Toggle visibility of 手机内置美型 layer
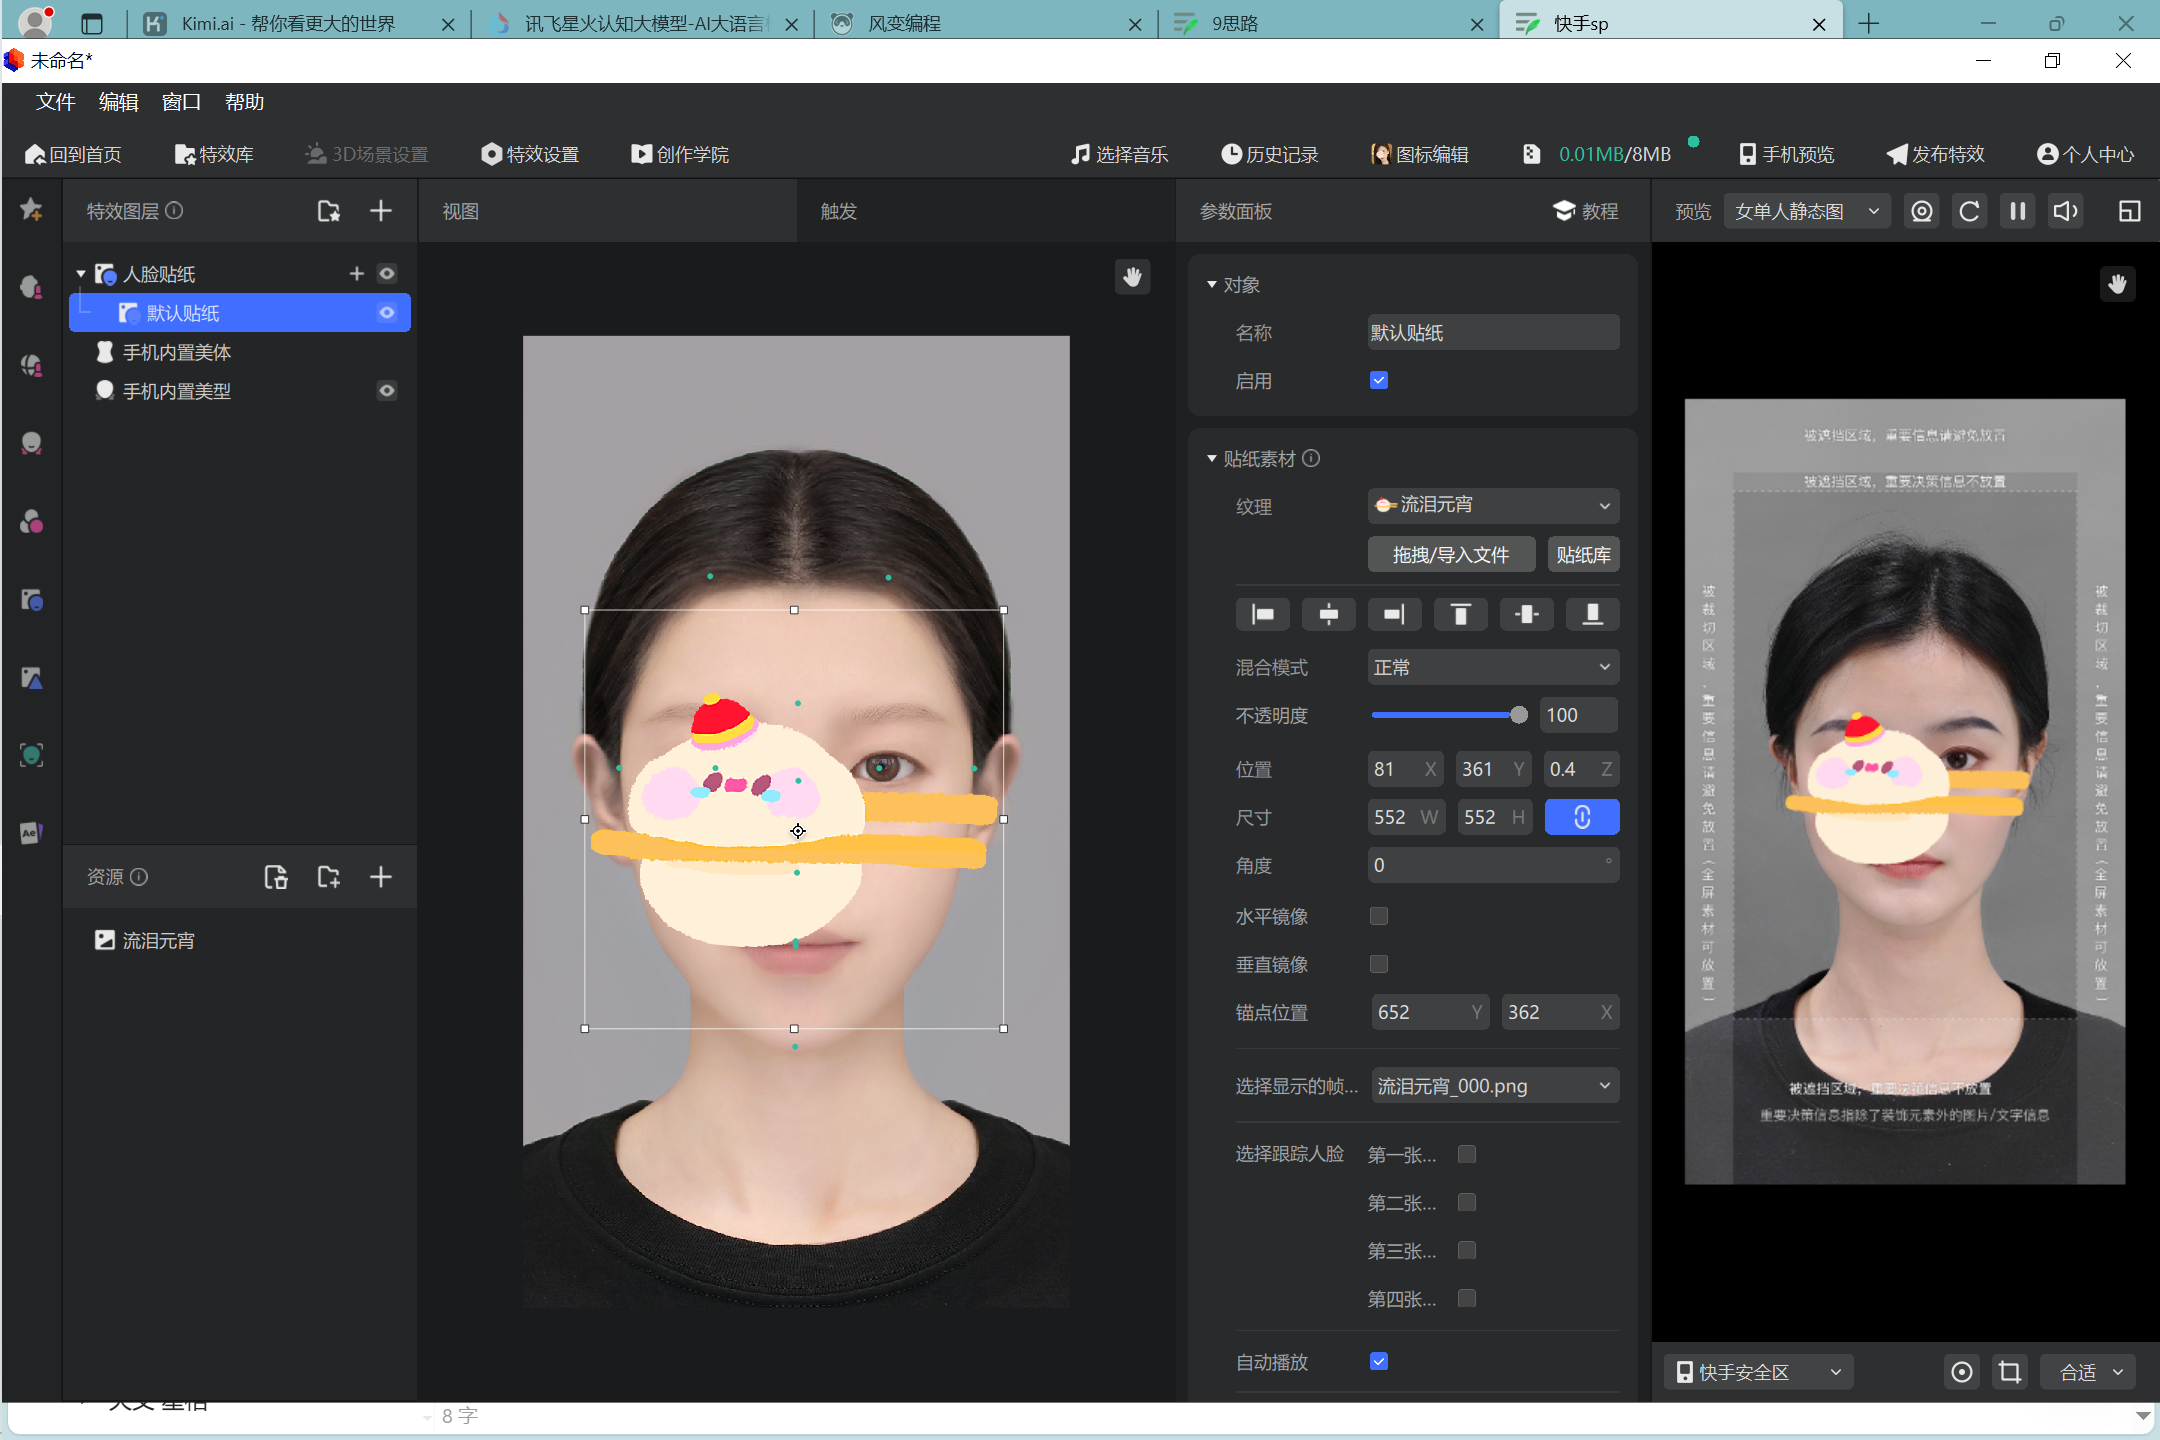Screen dimensions: 2160x1440 (x=387, y=390)
